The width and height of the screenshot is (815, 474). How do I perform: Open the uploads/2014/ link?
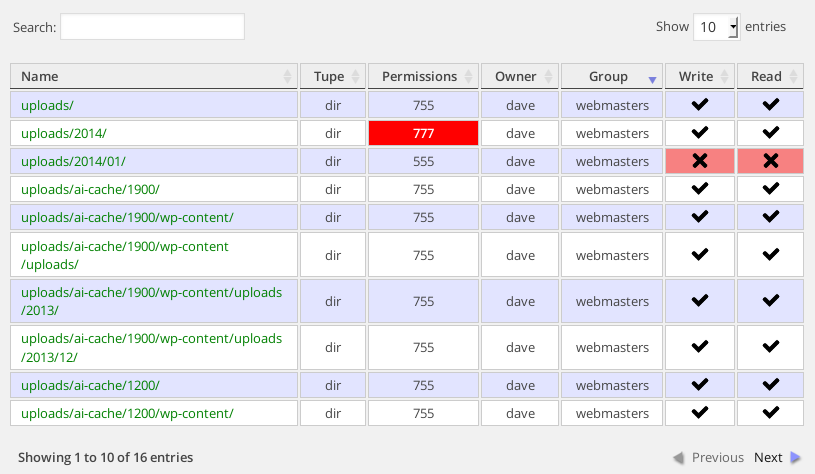coord(64,133)
